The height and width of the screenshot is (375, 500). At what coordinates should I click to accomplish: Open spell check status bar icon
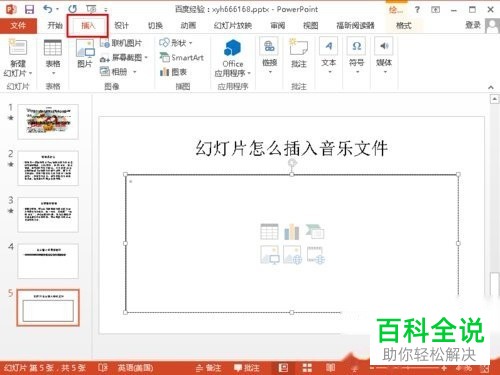(x=103, y=368)
